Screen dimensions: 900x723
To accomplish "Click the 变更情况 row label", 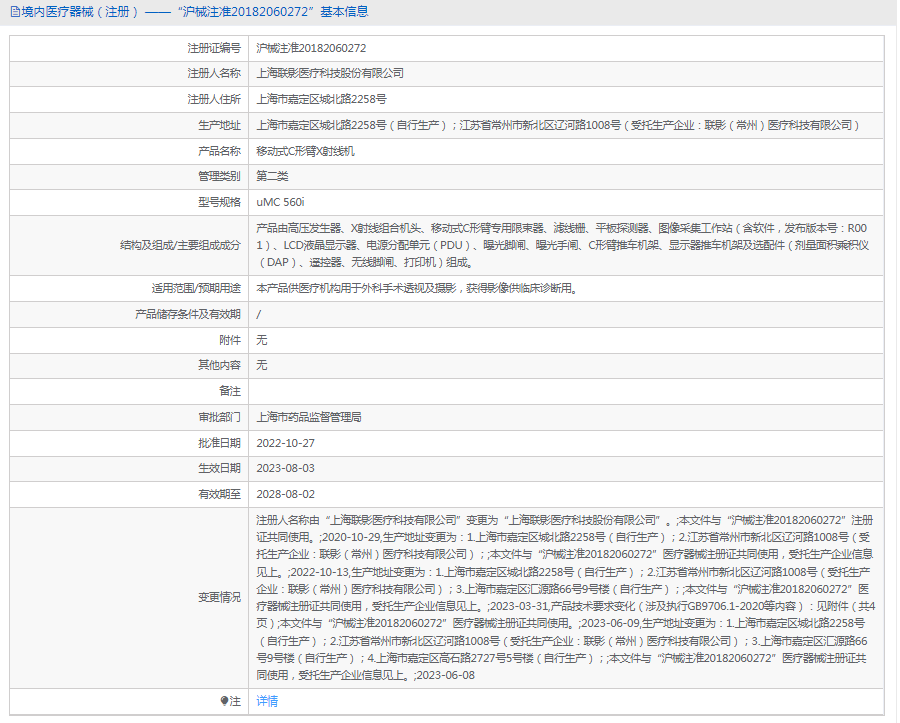I will click(x=219, y=597).
